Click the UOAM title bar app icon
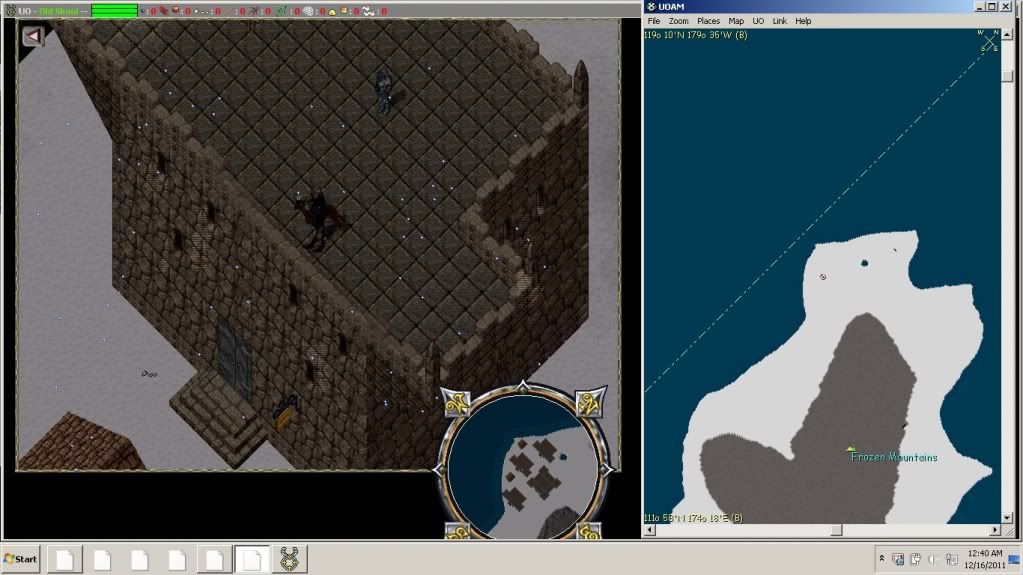This screenshot has width=1023, height=575. pos(650,7)
